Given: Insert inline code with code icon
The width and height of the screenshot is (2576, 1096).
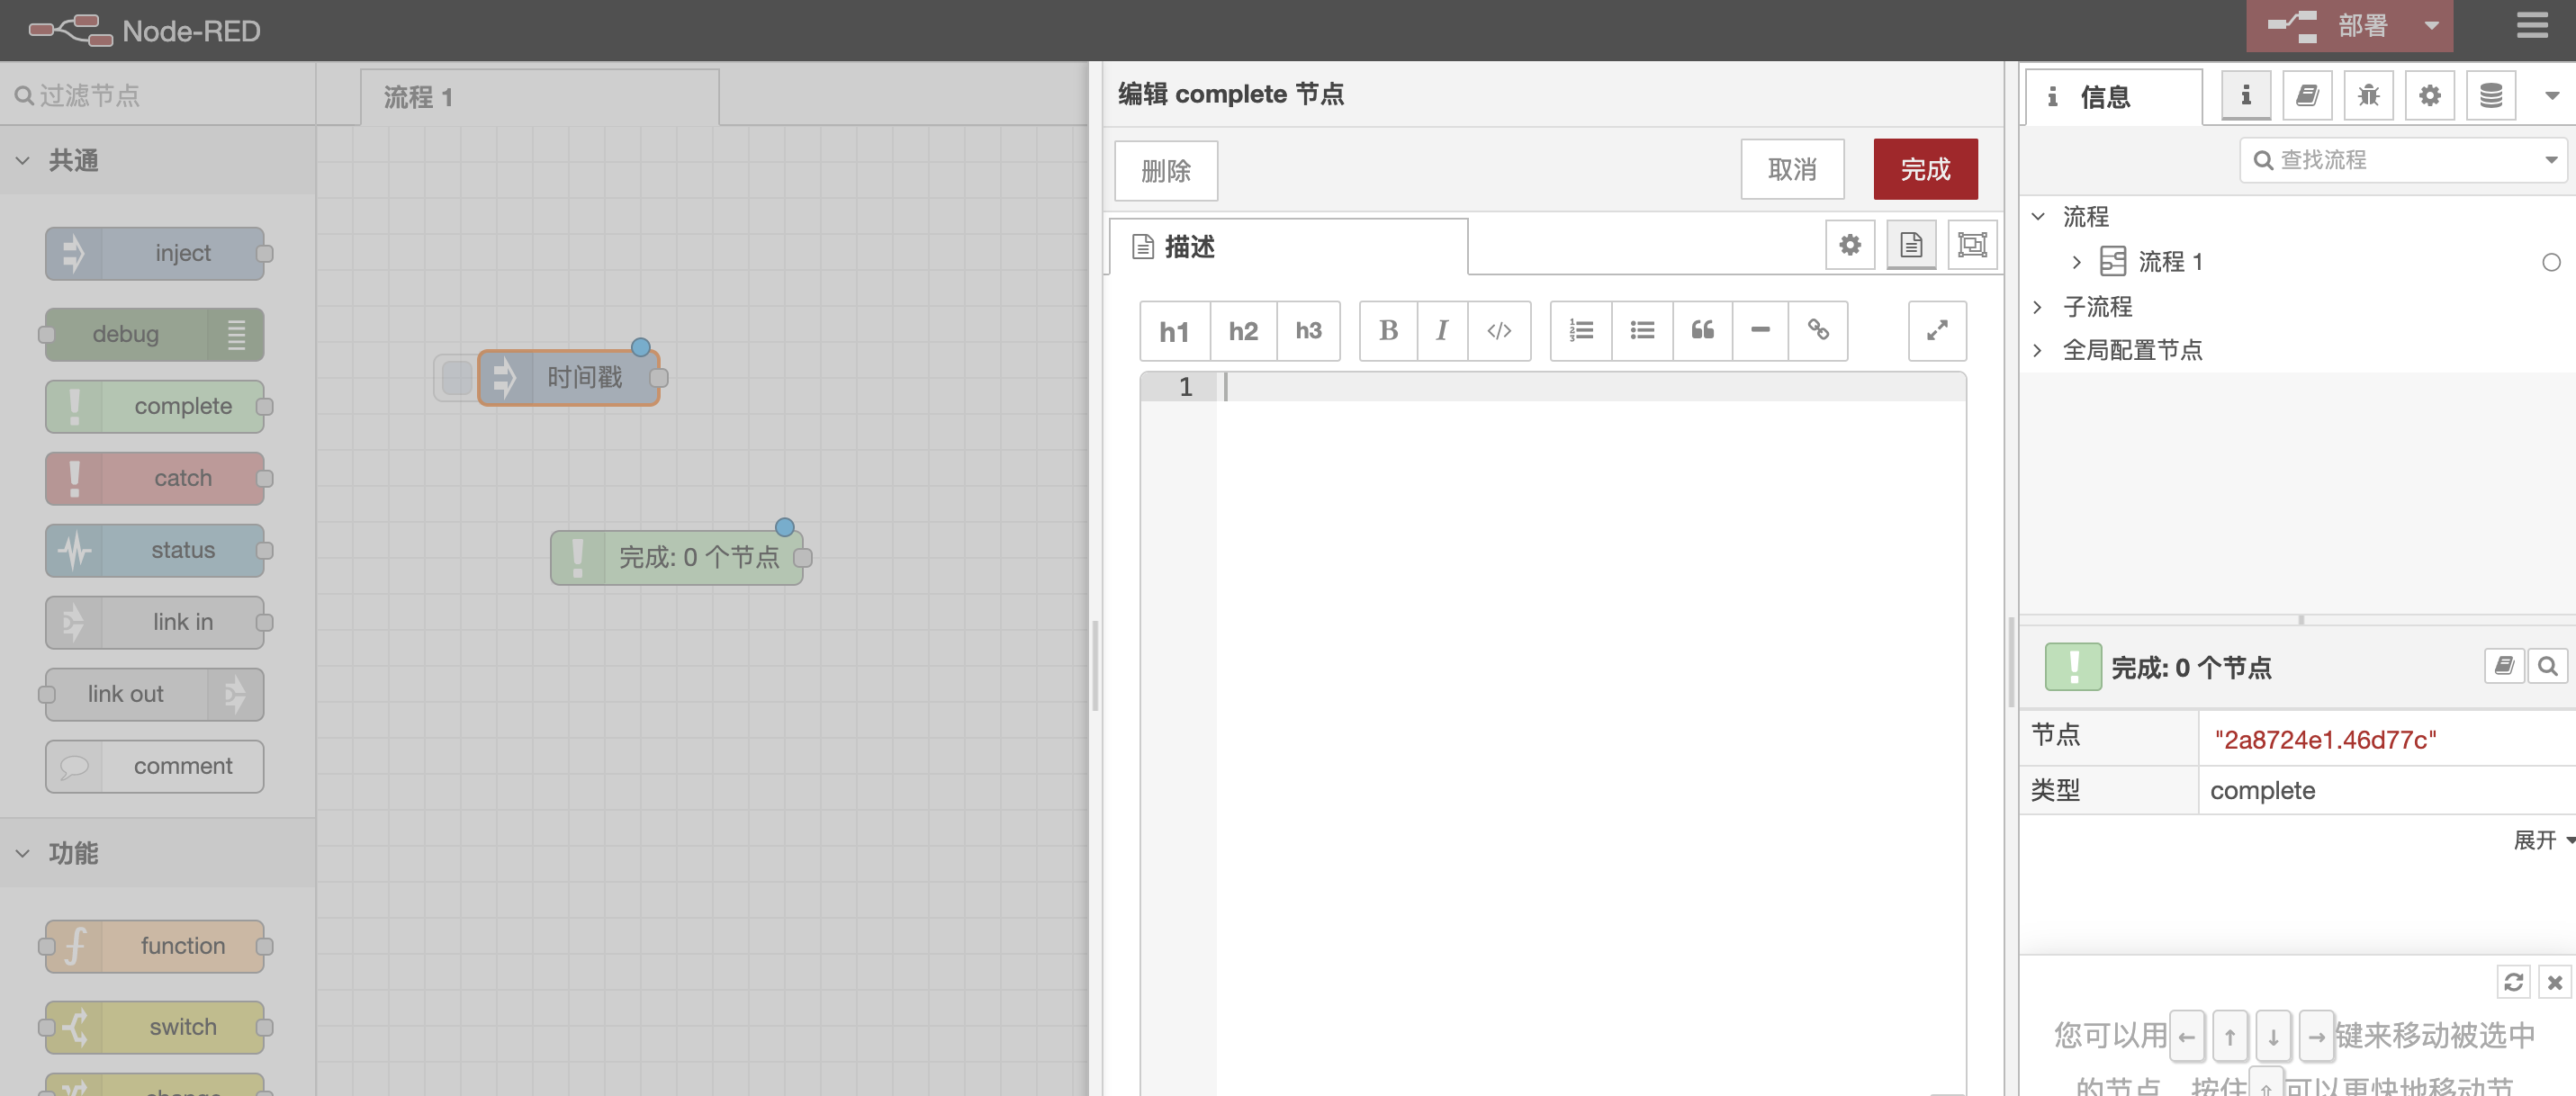Looking at the screenshot, I should coord(1499,331).
